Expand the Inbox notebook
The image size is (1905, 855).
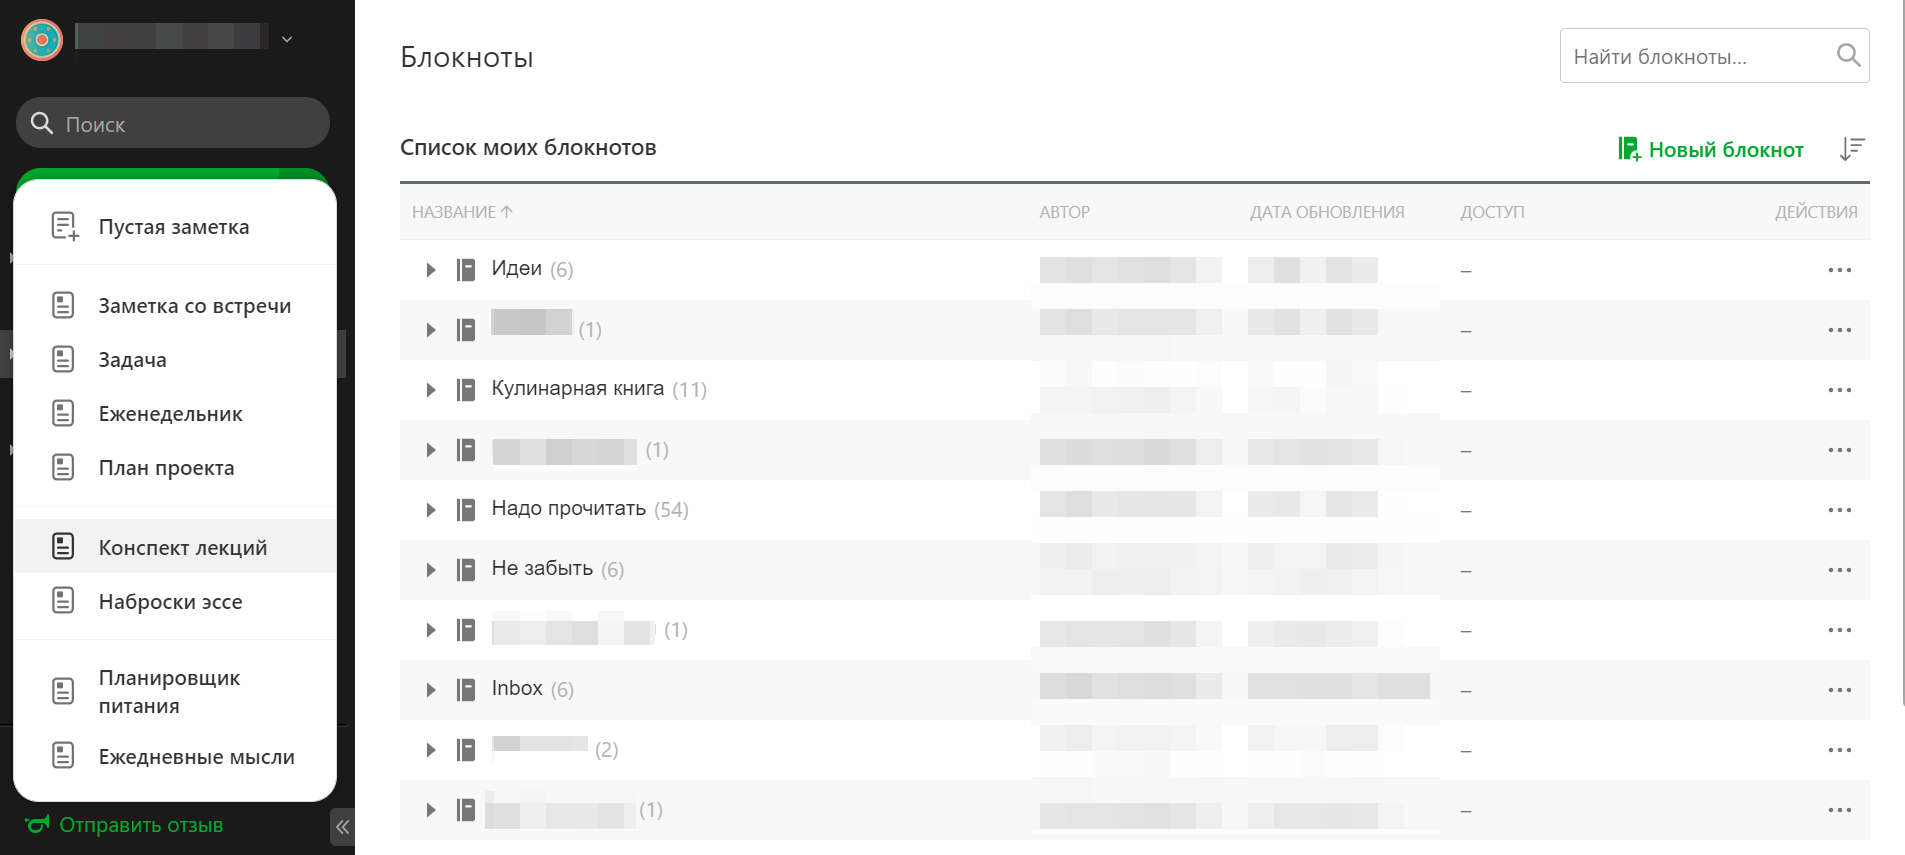coord(431,690)
